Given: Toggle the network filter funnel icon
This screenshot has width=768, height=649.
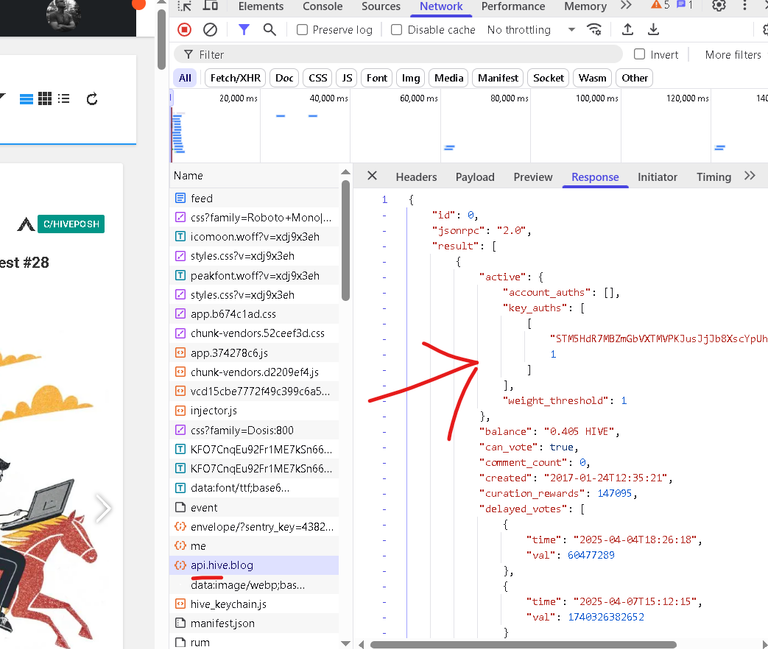Looking at the screenshot, I should pos(243,30).
